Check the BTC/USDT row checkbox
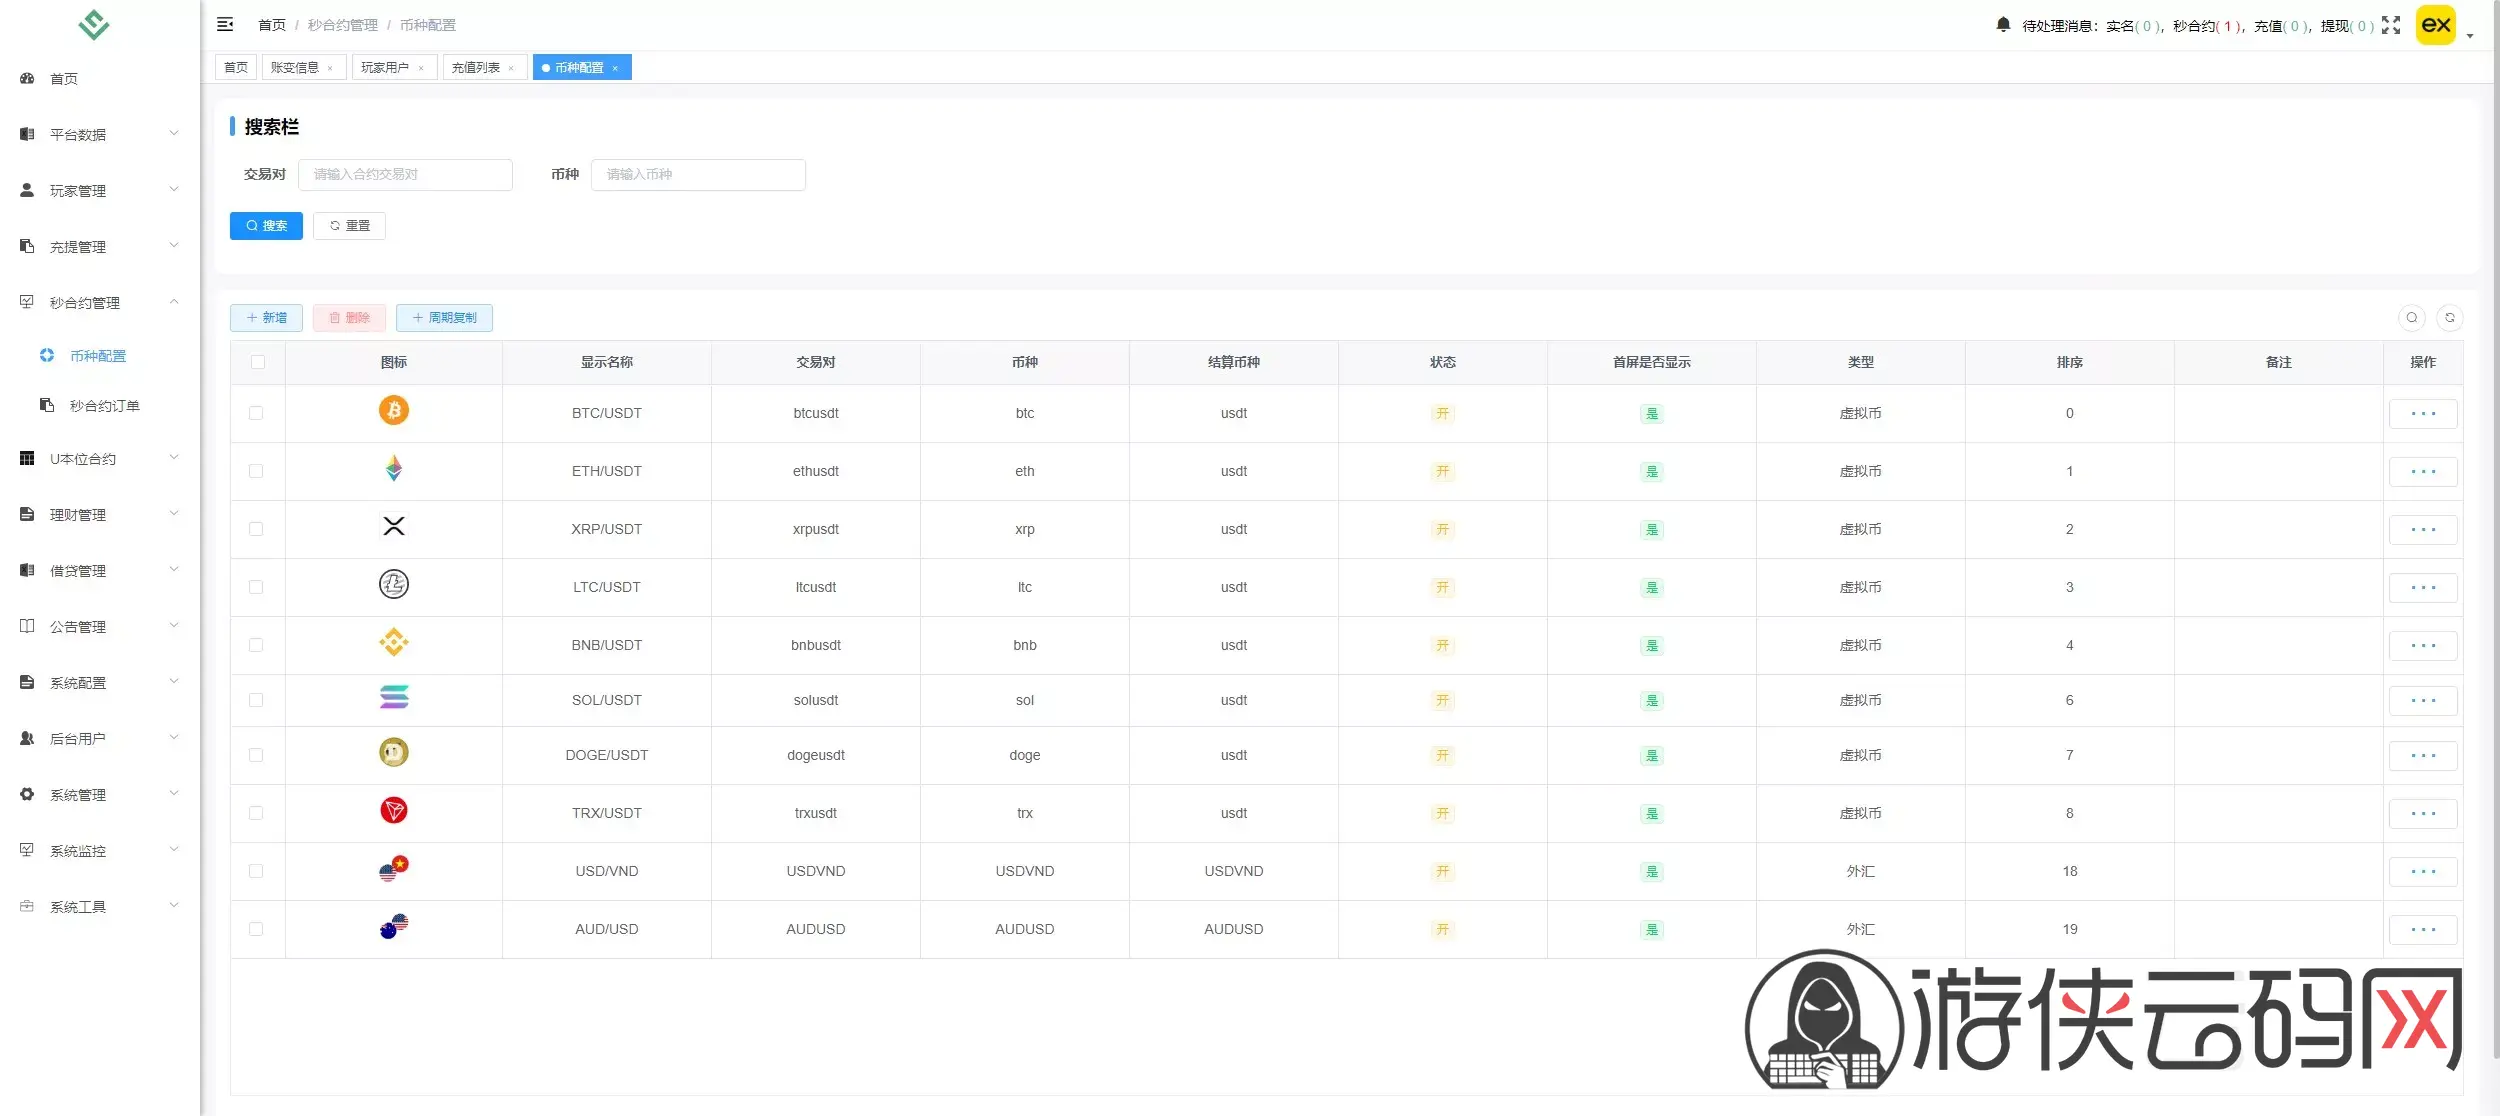The image size is (2500, 1116). (256, 413)
